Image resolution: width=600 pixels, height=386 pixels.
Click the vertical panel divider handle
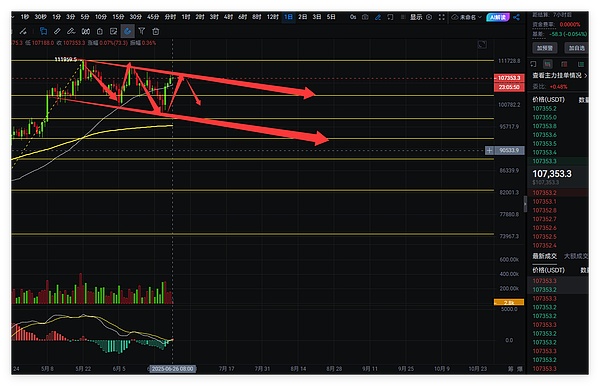point(525,204)
